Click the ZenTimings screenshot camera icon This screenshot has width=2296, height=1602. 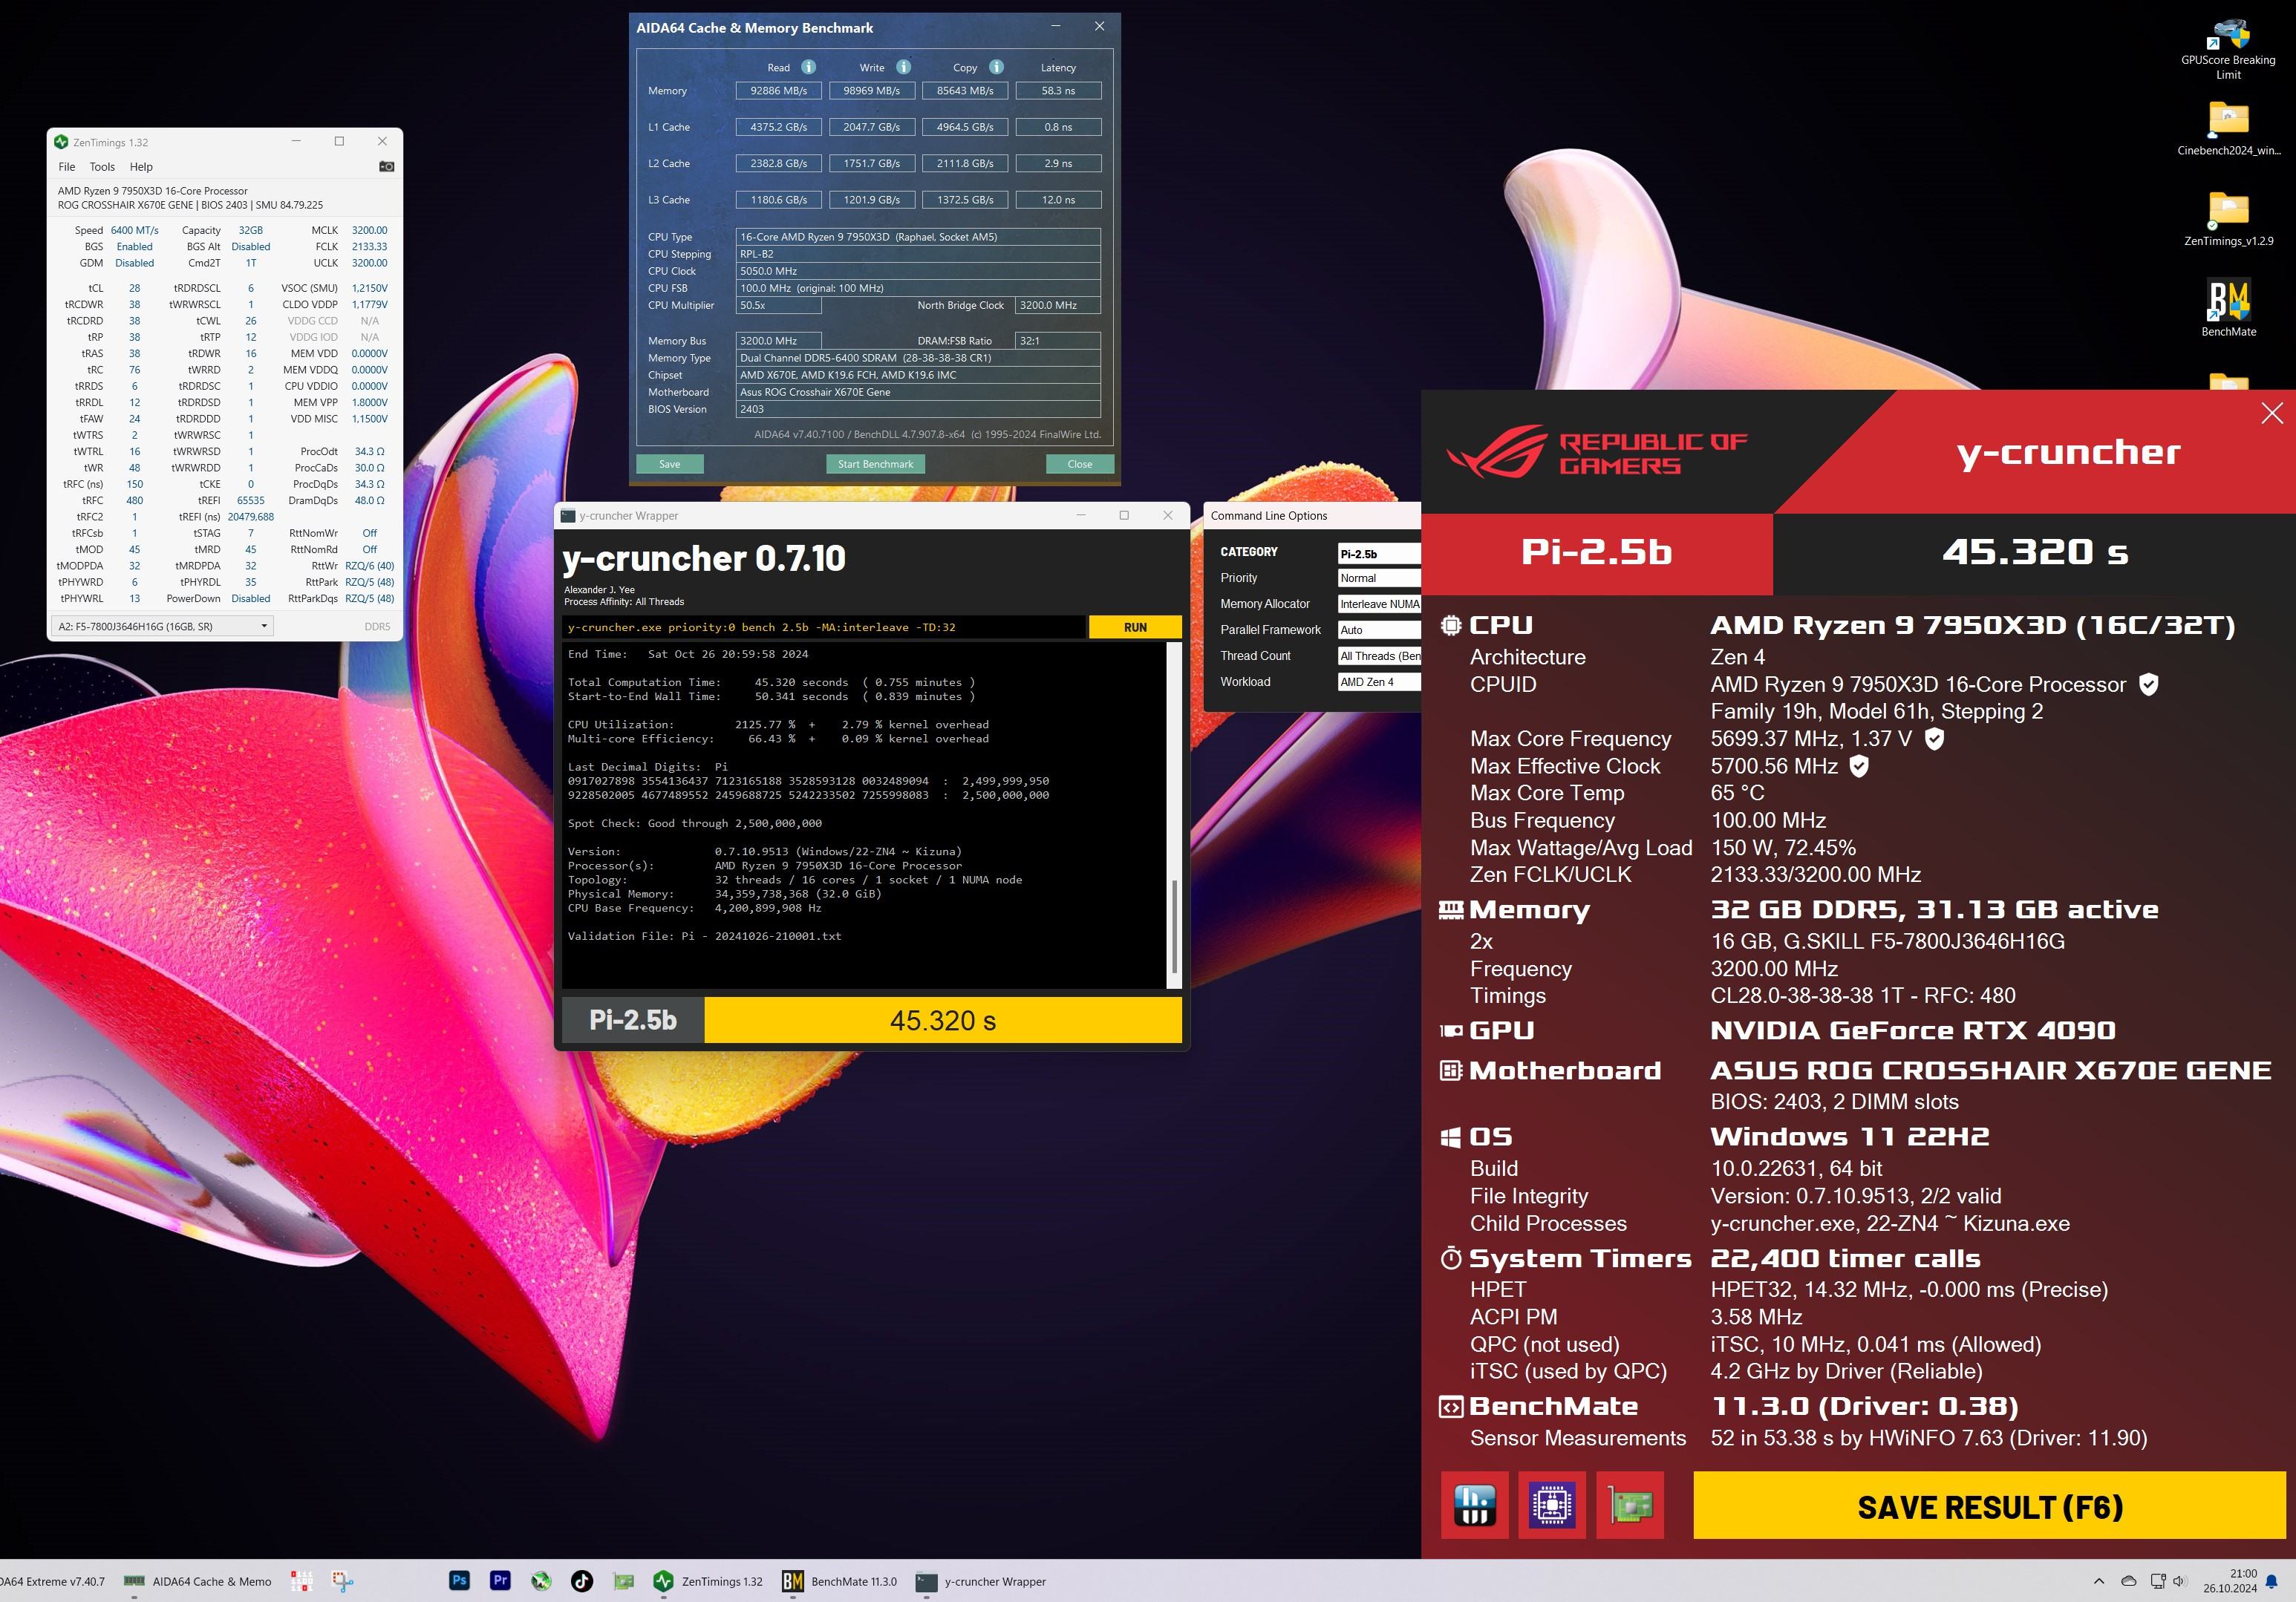(x=387, y=167)
